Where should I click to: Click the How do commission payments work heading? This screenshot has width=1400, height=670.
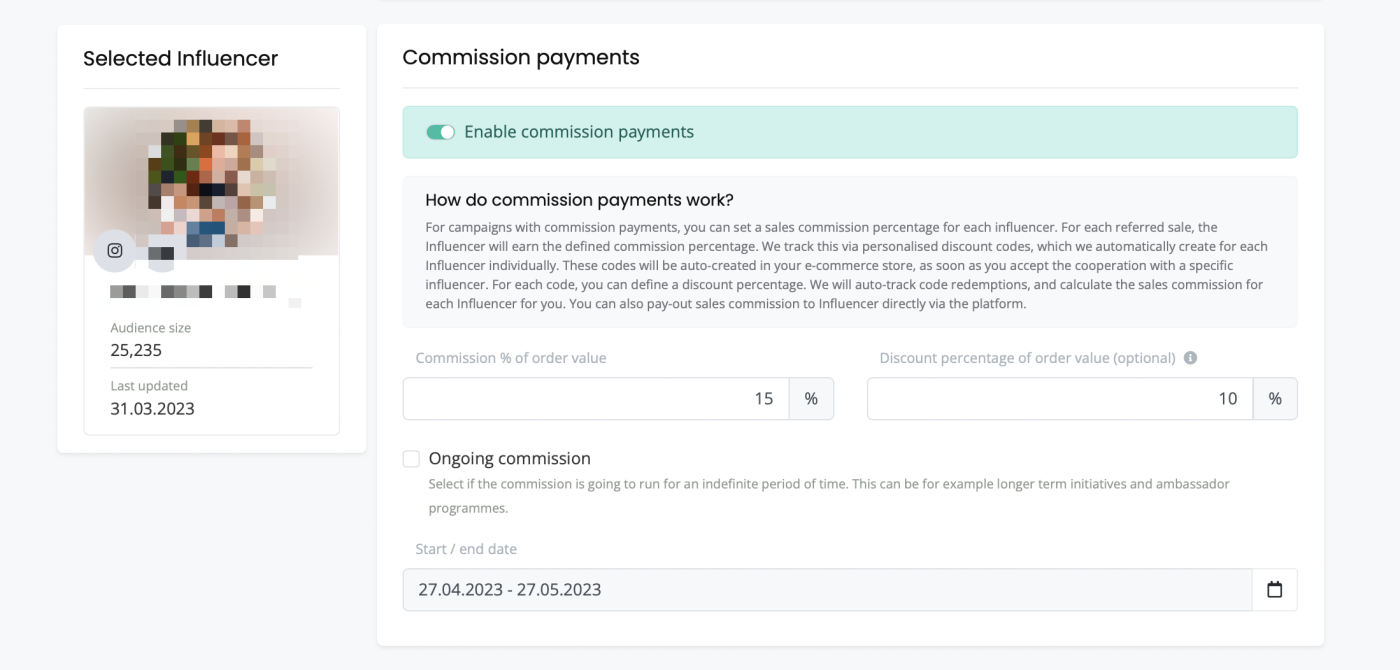[x=580, y=200]
